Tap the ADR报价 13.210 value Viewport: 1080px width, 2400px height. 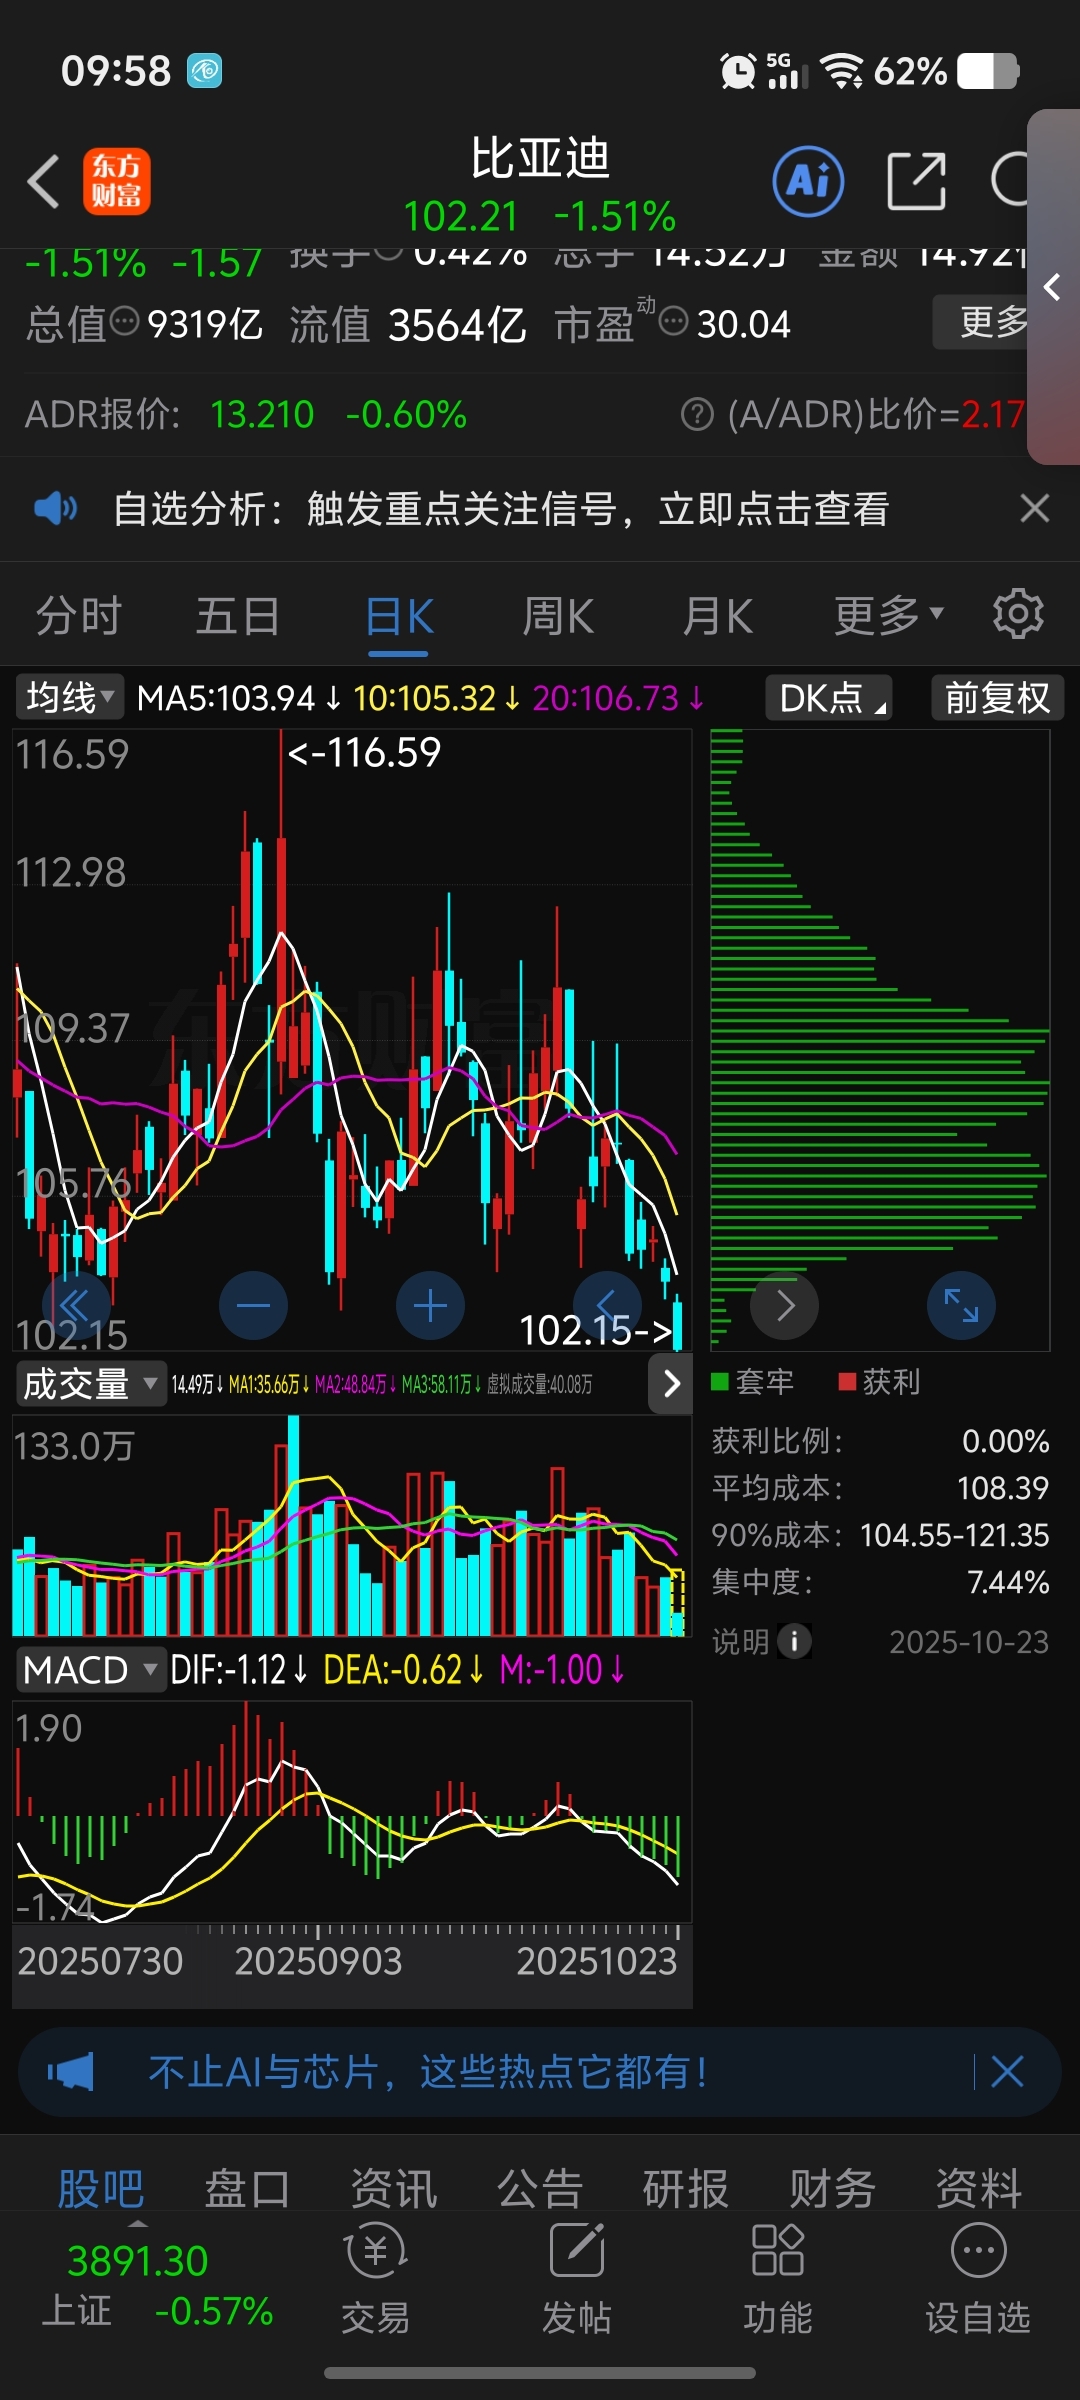[262, 414]
